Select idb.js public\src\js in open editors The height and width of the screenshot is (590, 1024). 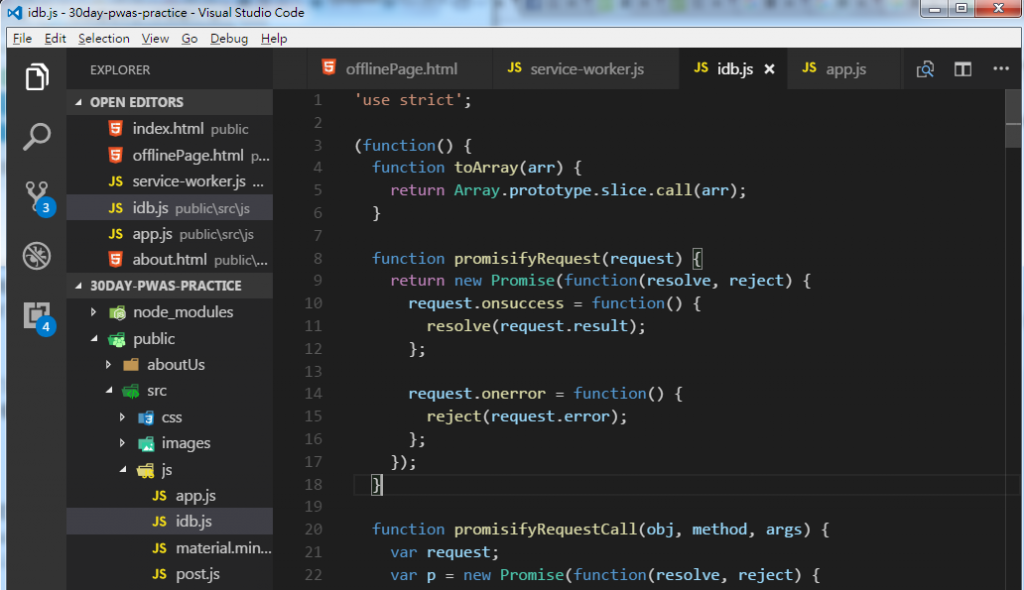click(x=170, y=208)
